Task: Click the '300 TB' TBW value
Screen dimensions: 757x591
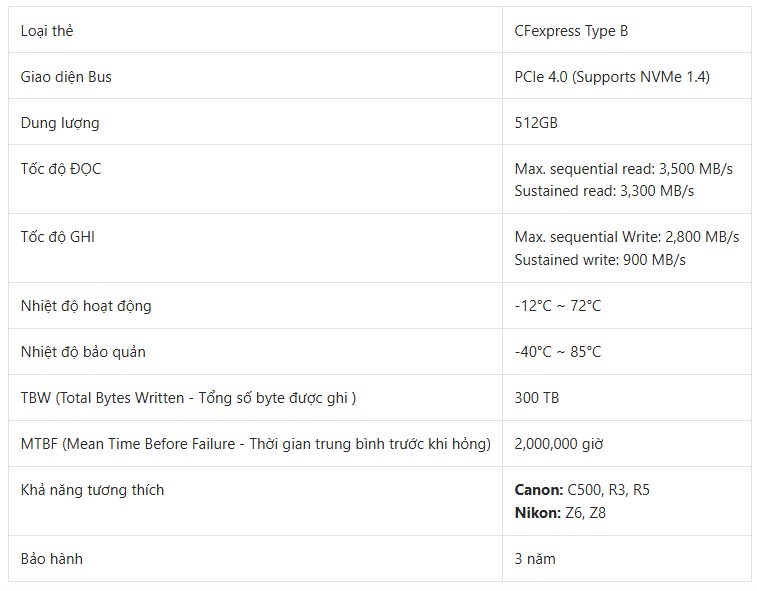Action: (537, 397)
